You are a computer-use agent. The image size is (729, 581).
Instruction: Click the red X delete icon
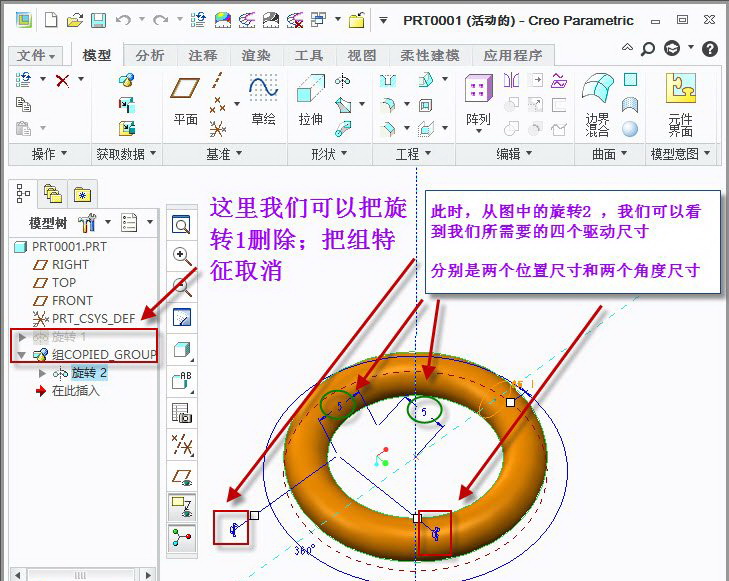pos(62,80)
